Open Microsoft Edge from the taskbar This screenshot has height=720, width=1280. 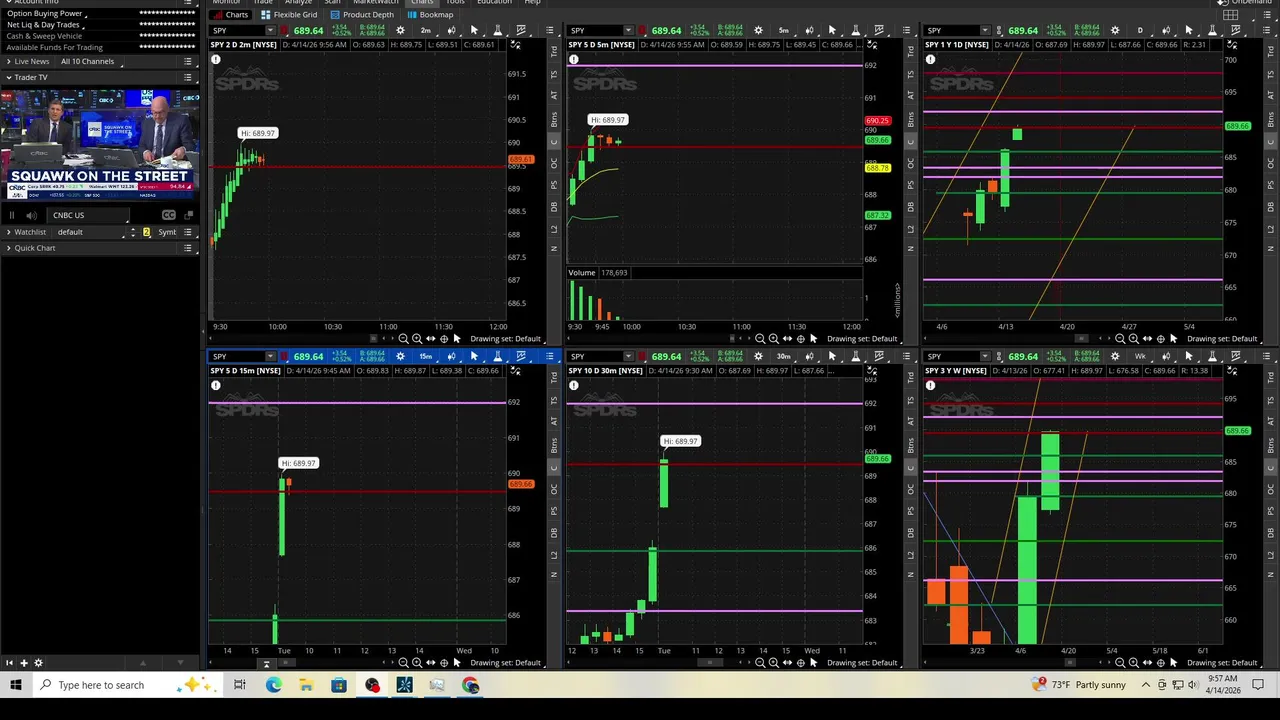tap(273, 685)
